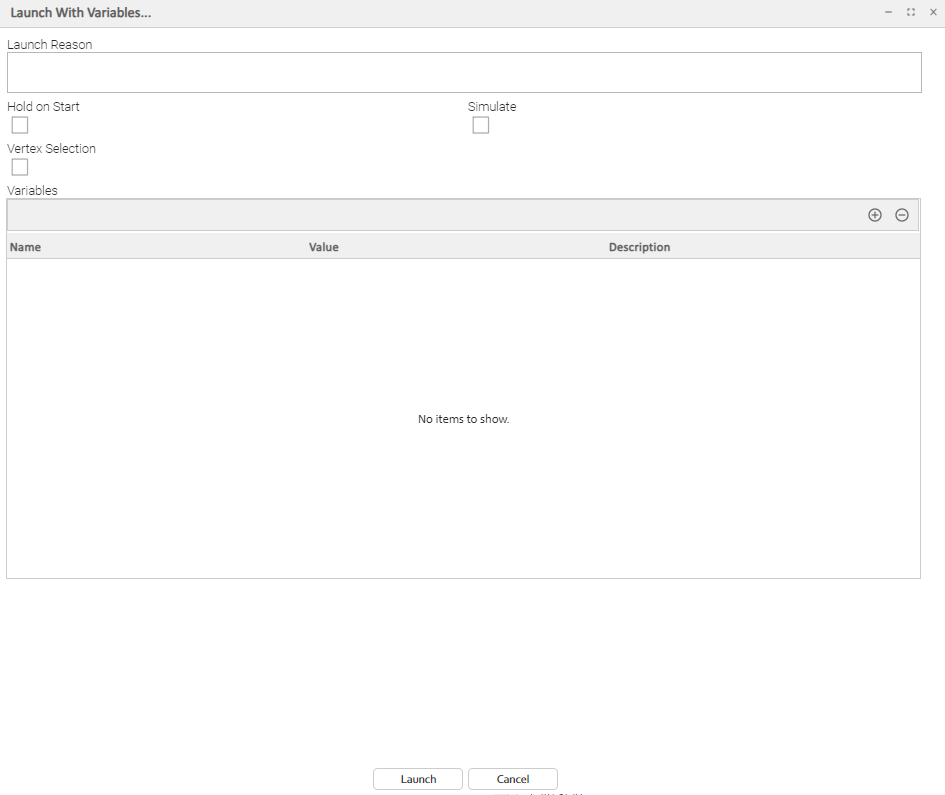The height and width of the screenshot is (795, 945).
Task: Select the Description column header
Action: 639,247
